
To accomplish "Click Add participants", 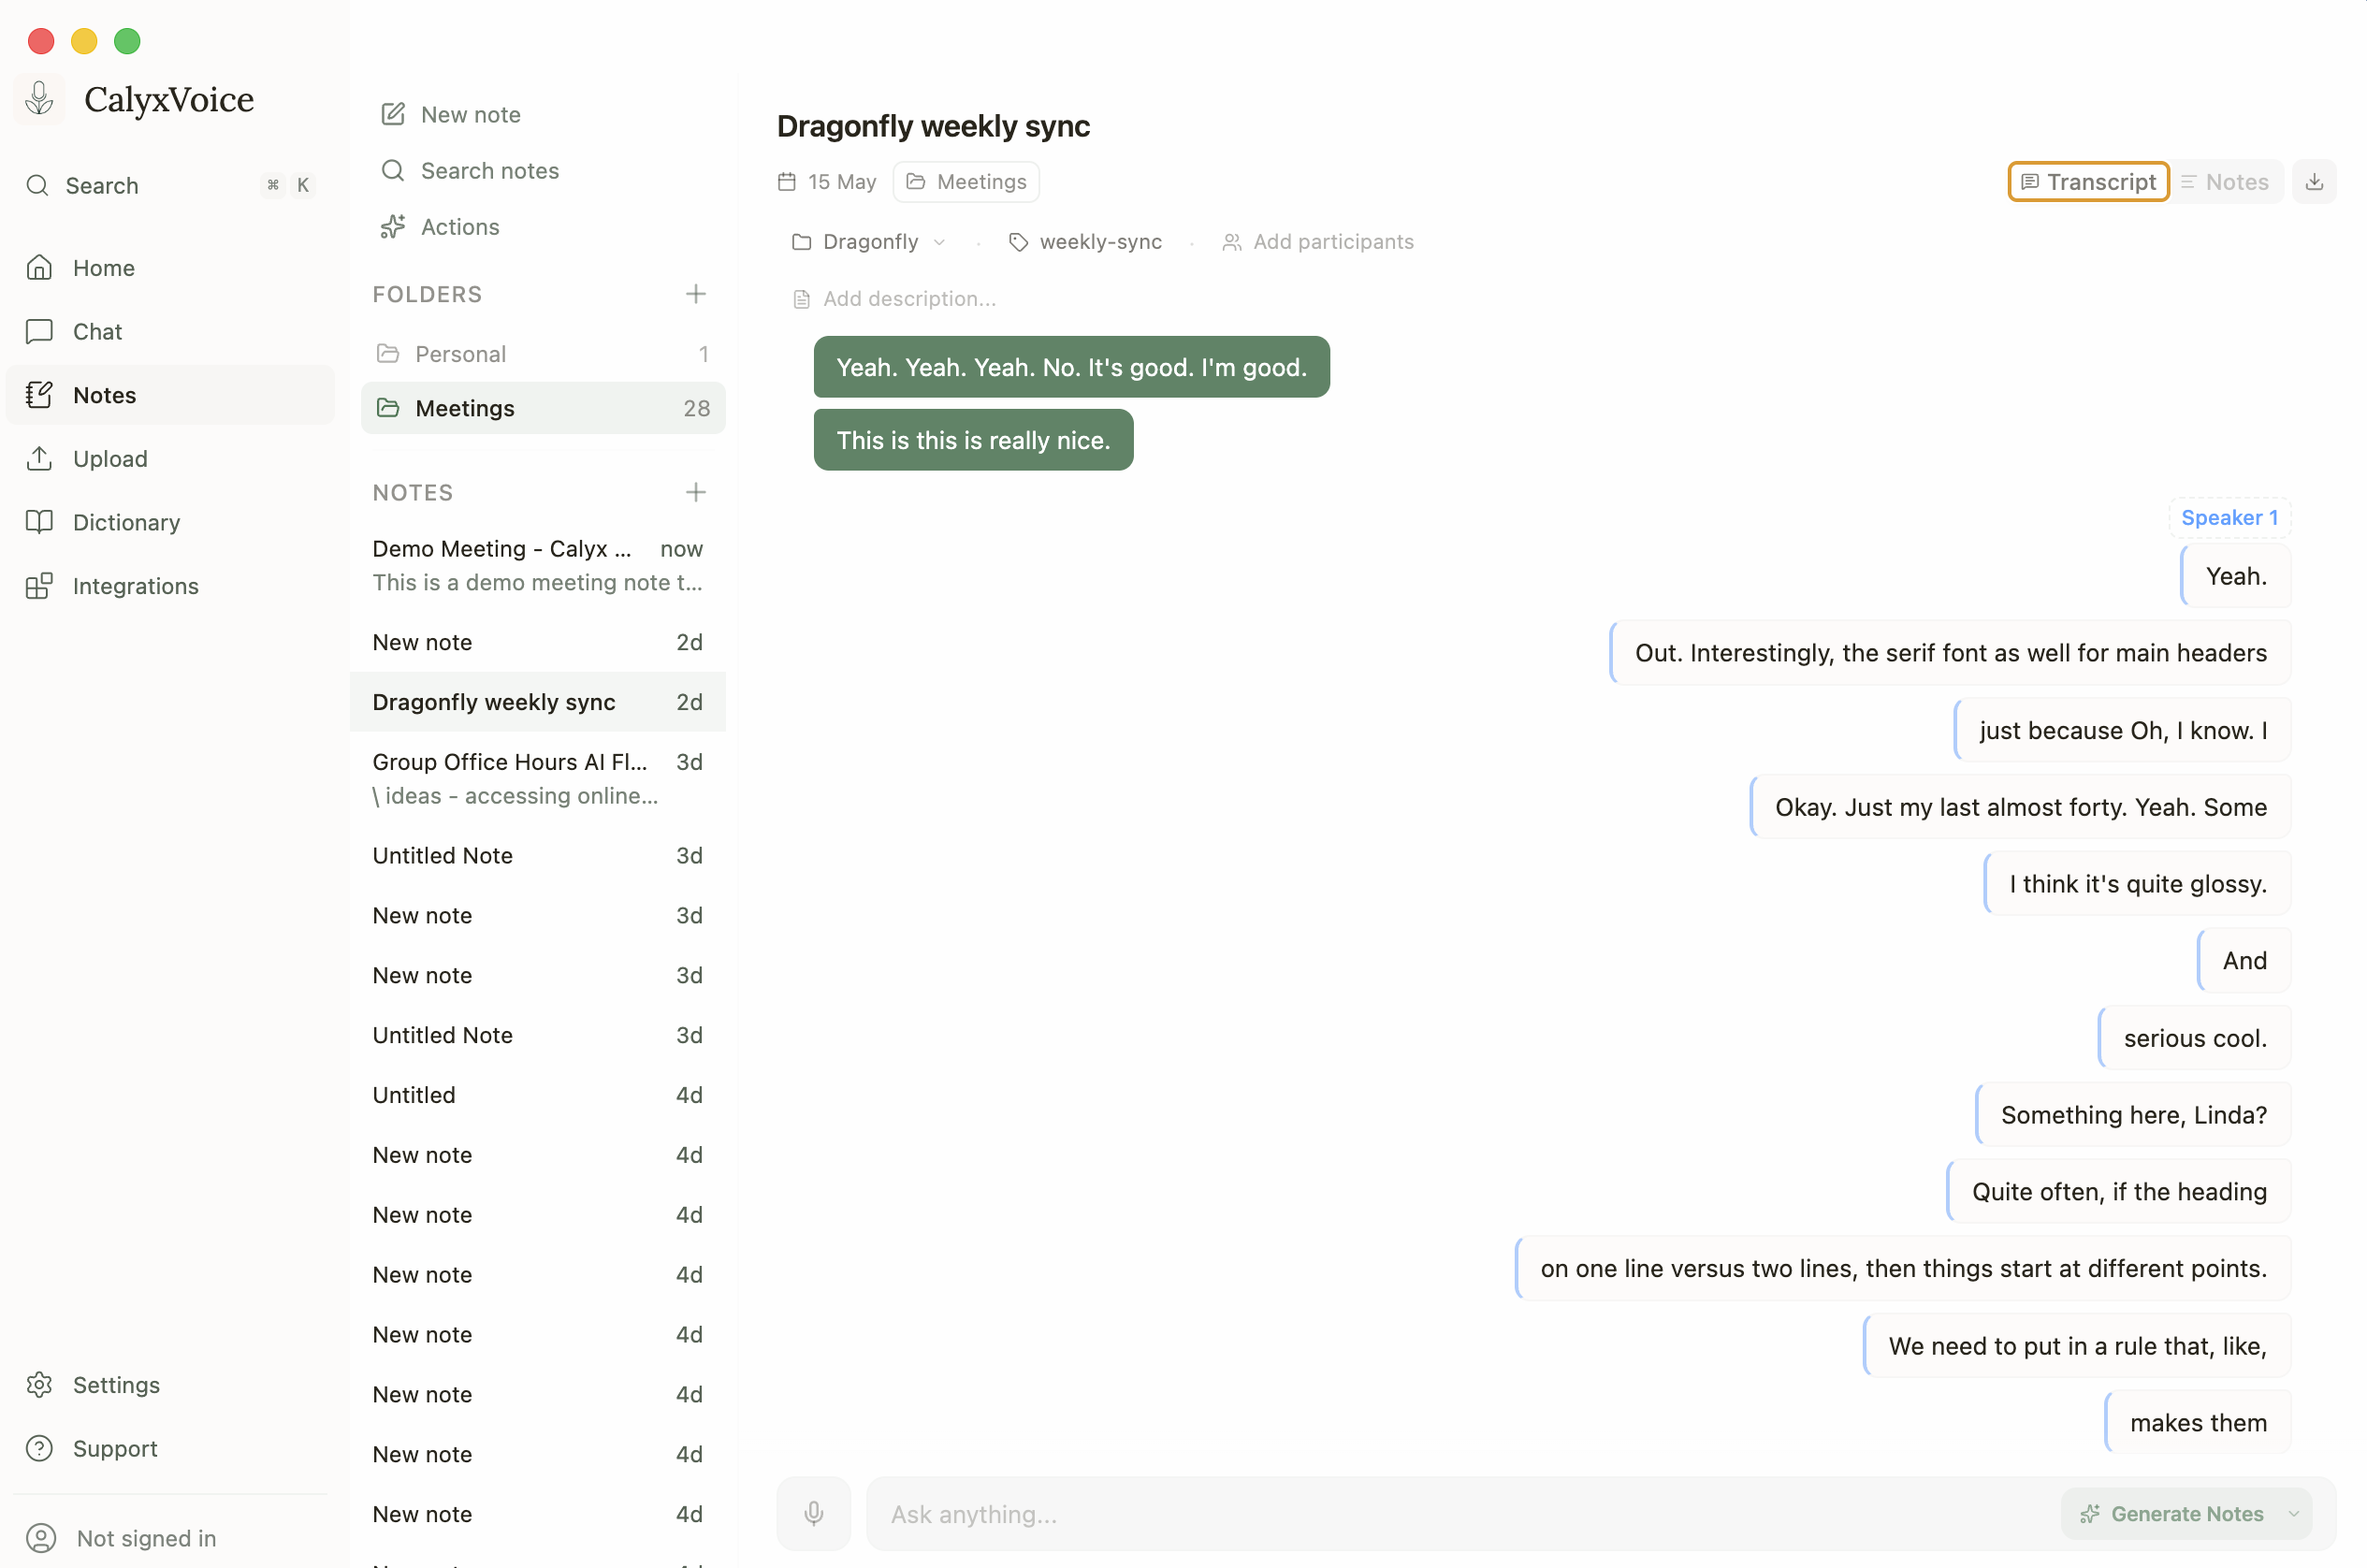I will [x=1318, y=242].
